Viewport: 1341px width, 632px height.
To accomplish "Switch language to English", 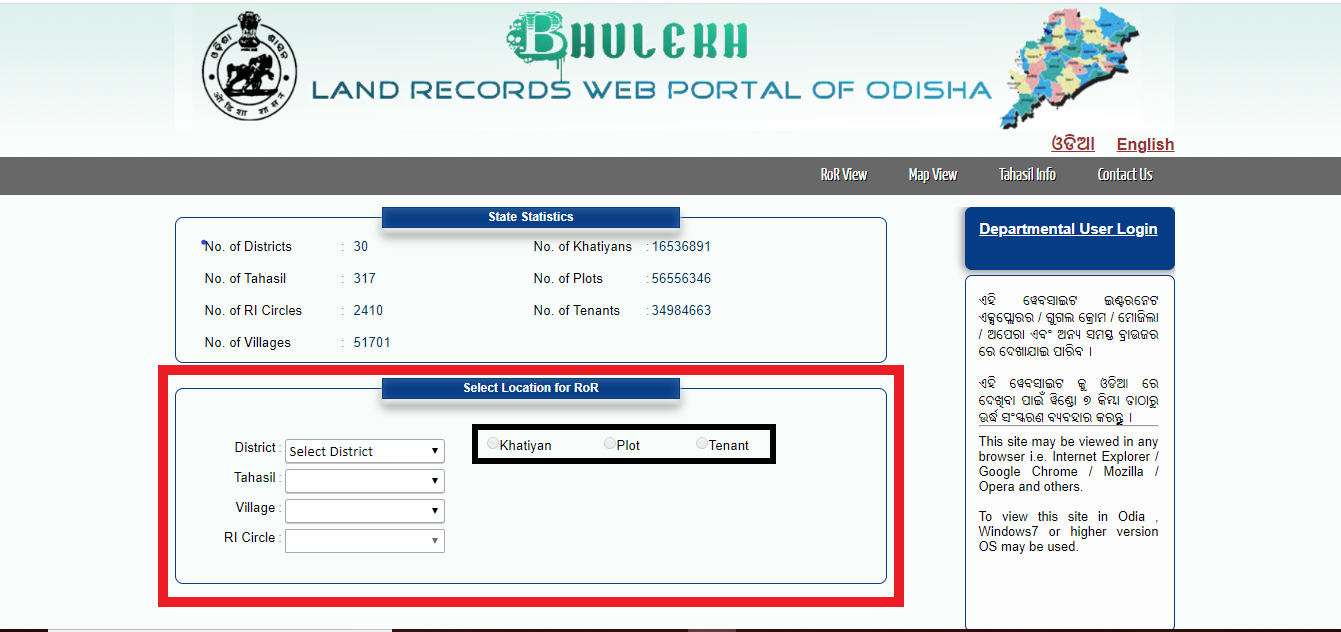I will click(1145, 144).
